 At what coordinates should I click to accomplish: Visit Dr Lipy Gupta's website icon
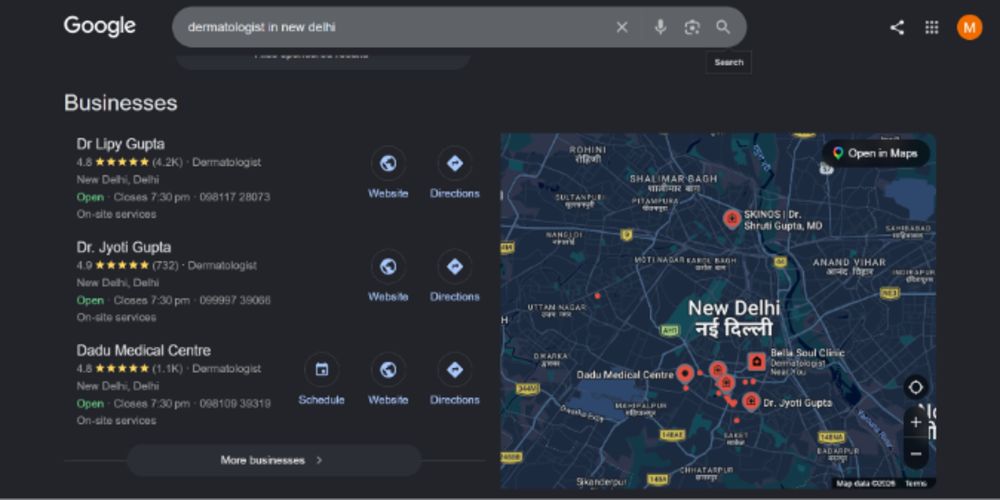[x=388, y=163]
